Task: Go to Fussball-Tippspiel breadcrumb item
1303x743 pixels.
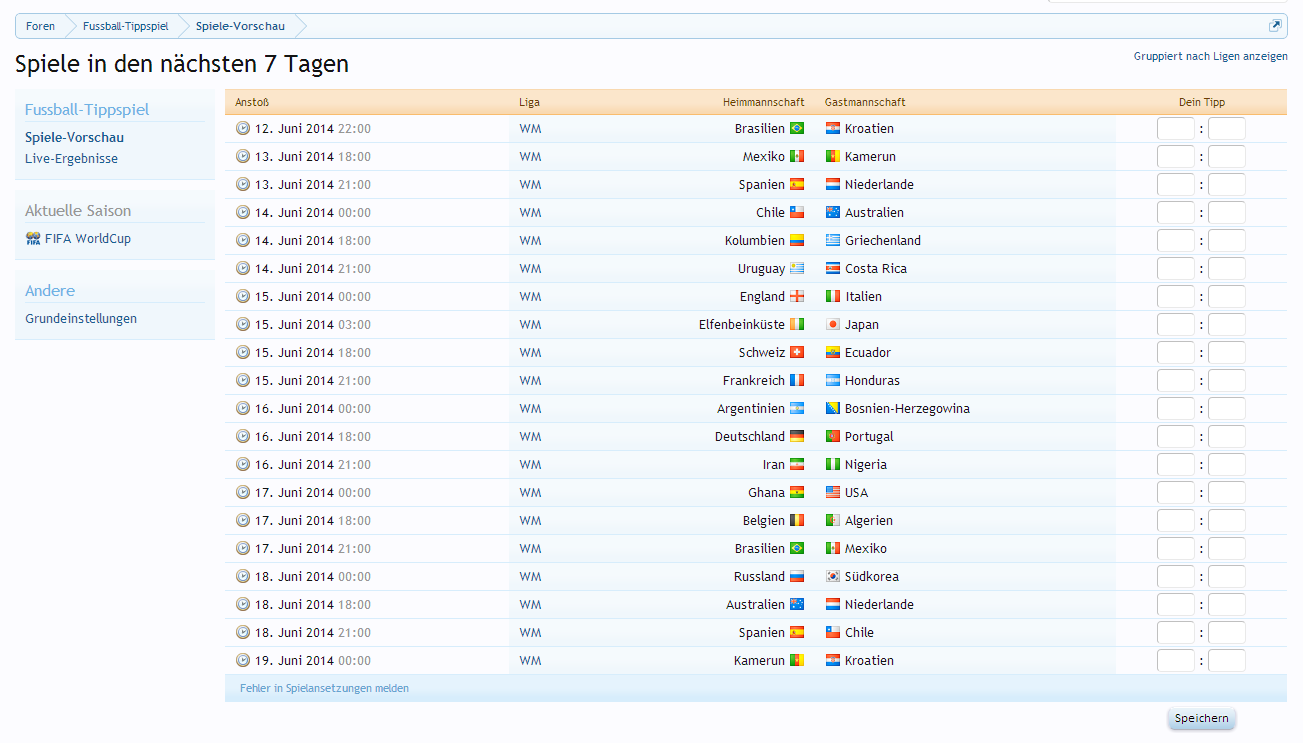Action: [x=125, y=26]
